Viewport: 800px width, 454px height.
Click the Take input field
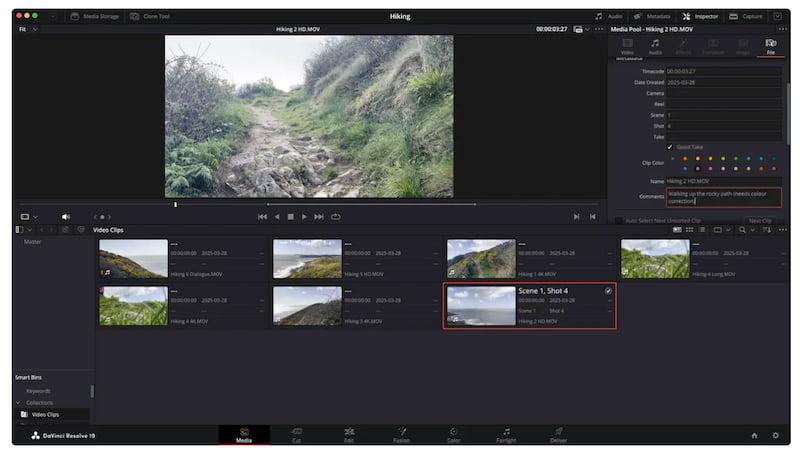pyautogui.click(x=723, y=137)
